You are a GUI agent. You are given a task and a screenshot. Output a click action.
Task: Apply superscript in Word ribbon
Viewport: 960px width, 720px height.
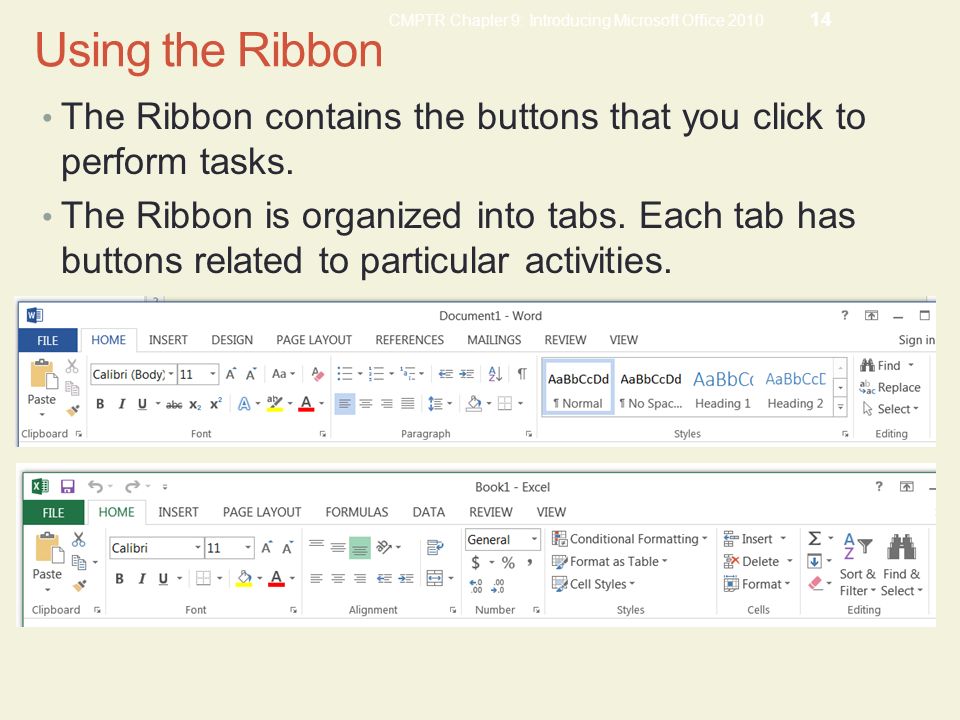click(216, 404)
